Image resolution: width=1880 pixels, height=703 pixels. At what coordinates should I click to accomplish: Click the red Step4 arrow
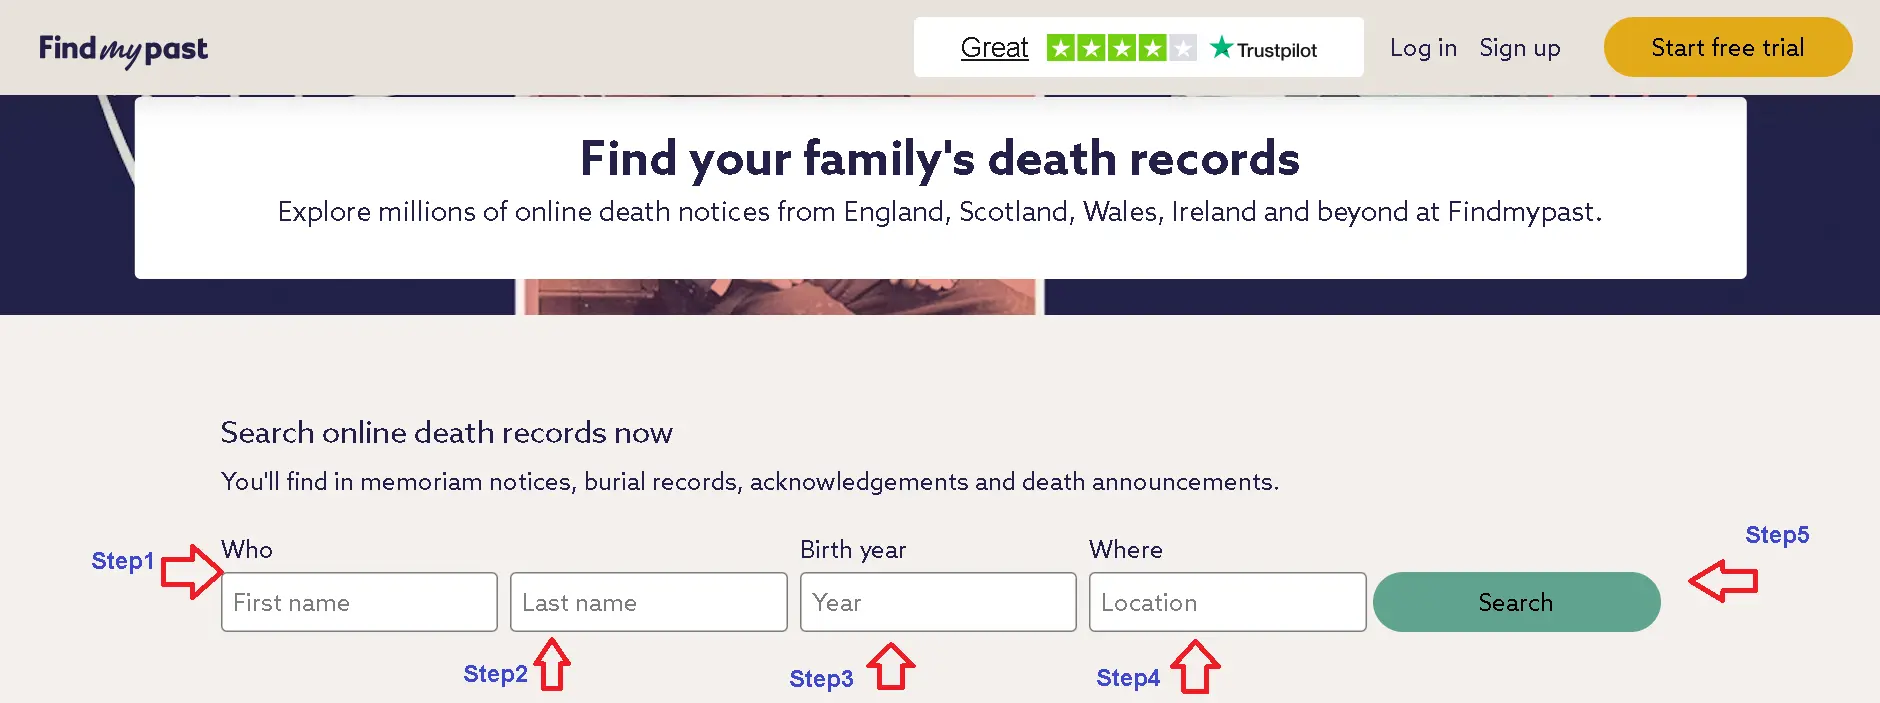(x=1195, y=667)
